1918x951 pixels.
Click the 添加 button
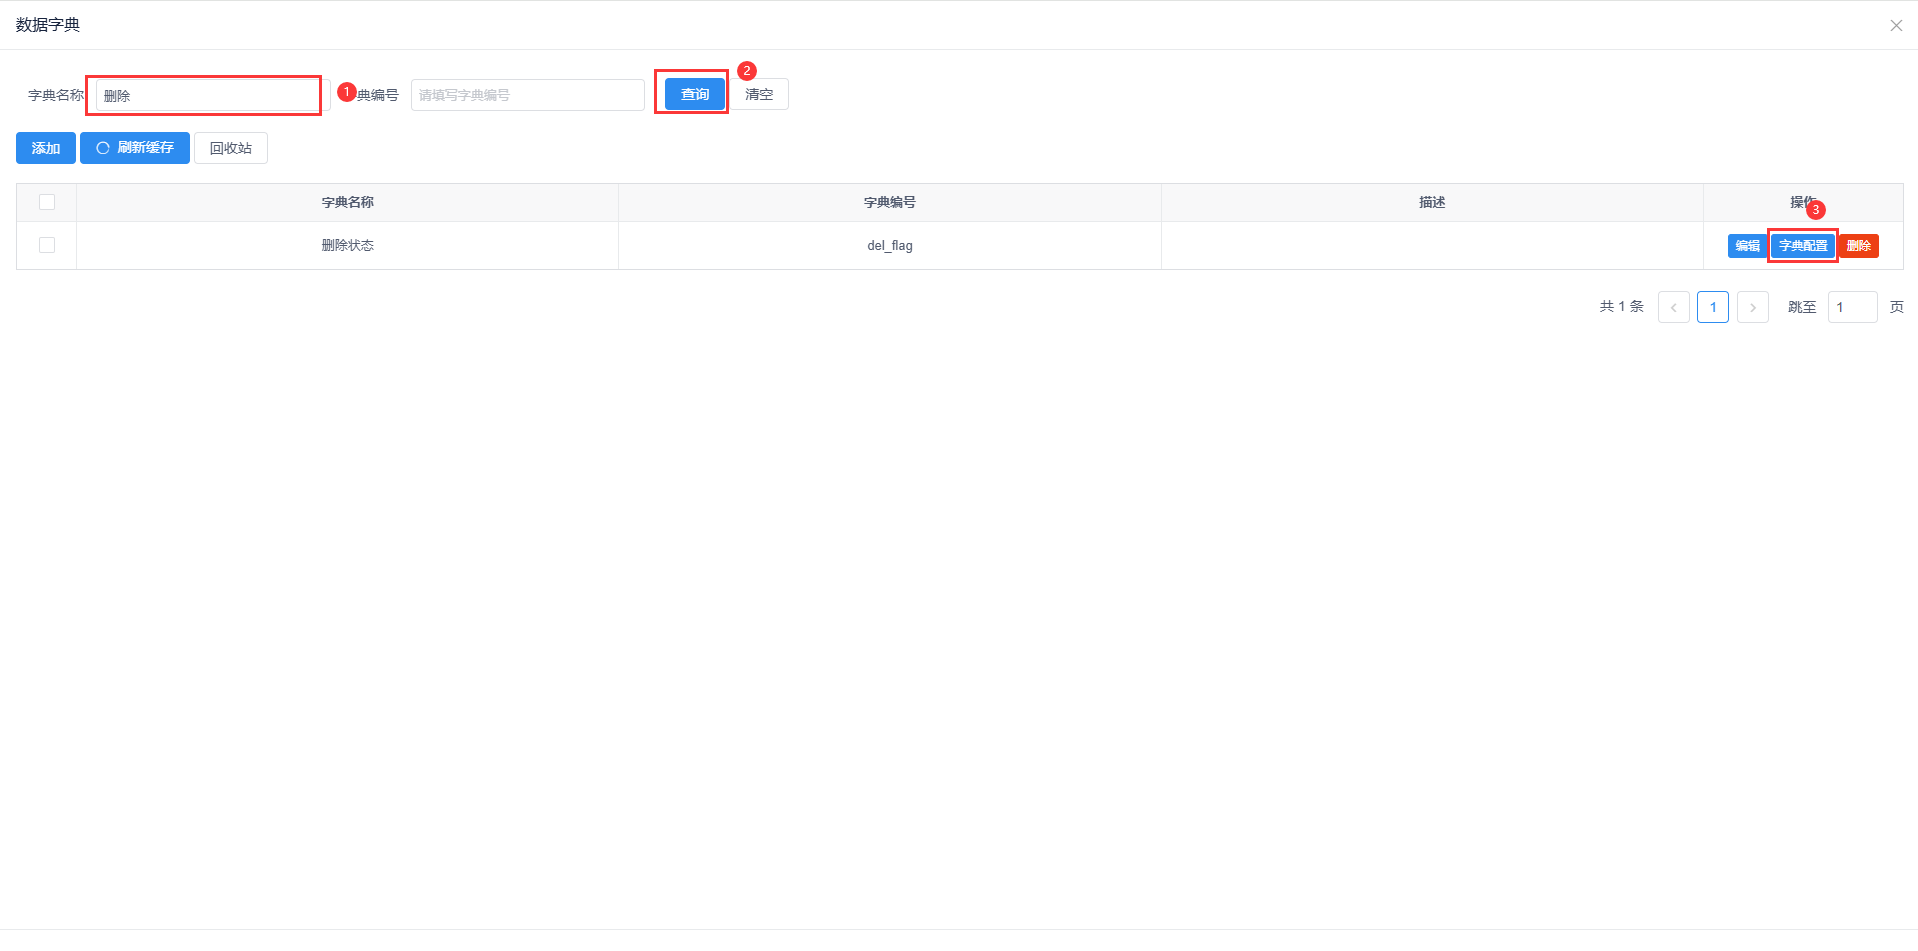click(46, 148)
